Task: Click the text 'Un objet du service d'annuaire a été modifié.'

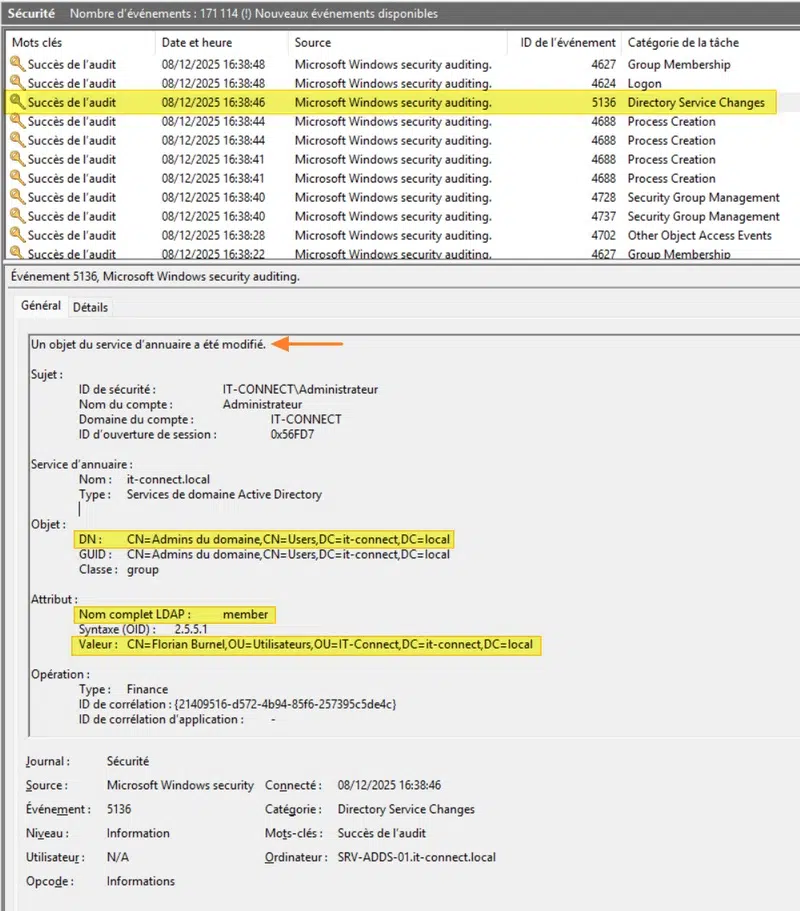Action: [148, 345]
